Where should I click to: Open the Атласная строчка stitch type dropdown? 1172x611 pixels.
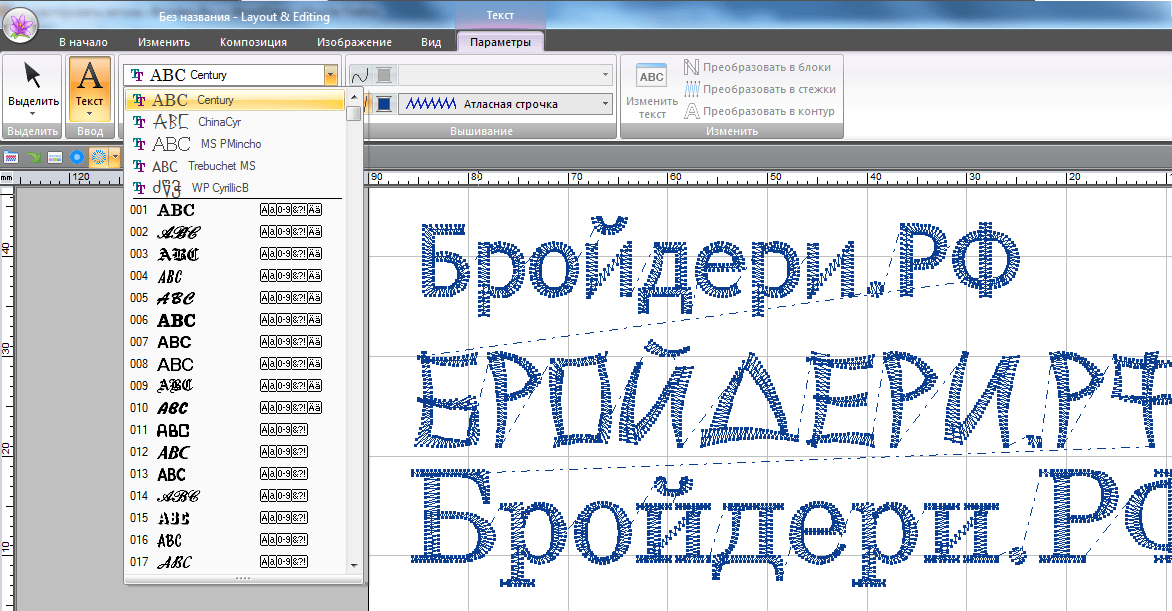[x=605, y=104]
